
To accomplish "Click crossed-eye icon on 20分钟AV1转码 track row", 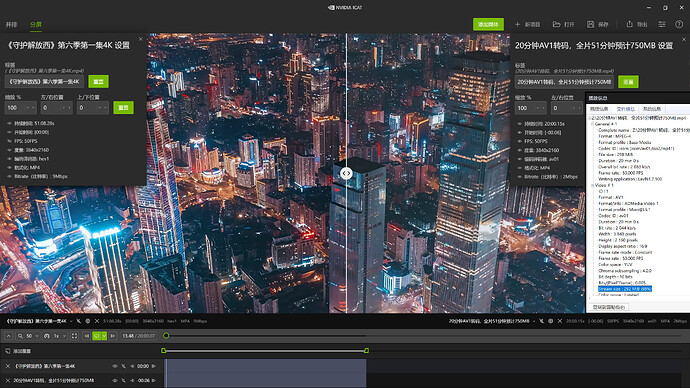I will (x=123, y=381).
